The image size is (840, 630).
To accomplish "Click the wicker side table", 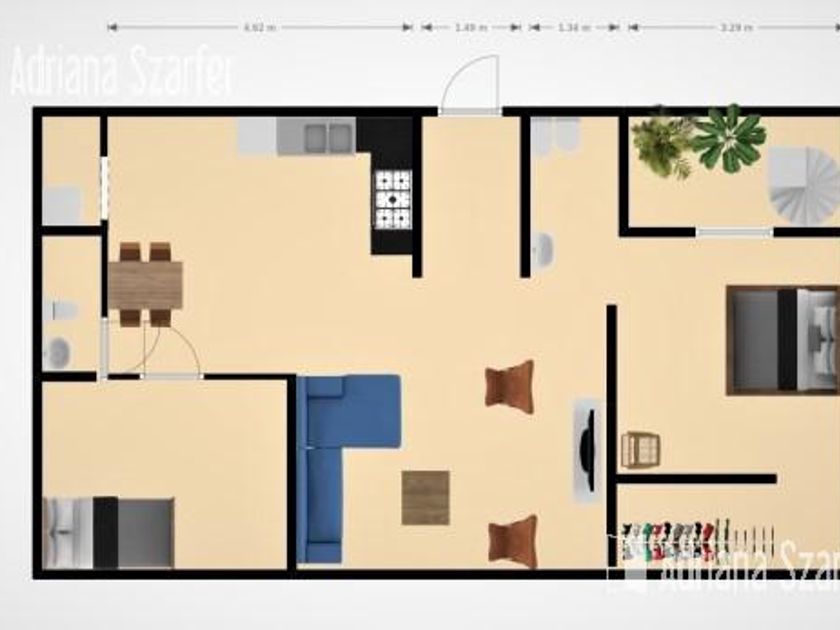I will click(640, 451).
